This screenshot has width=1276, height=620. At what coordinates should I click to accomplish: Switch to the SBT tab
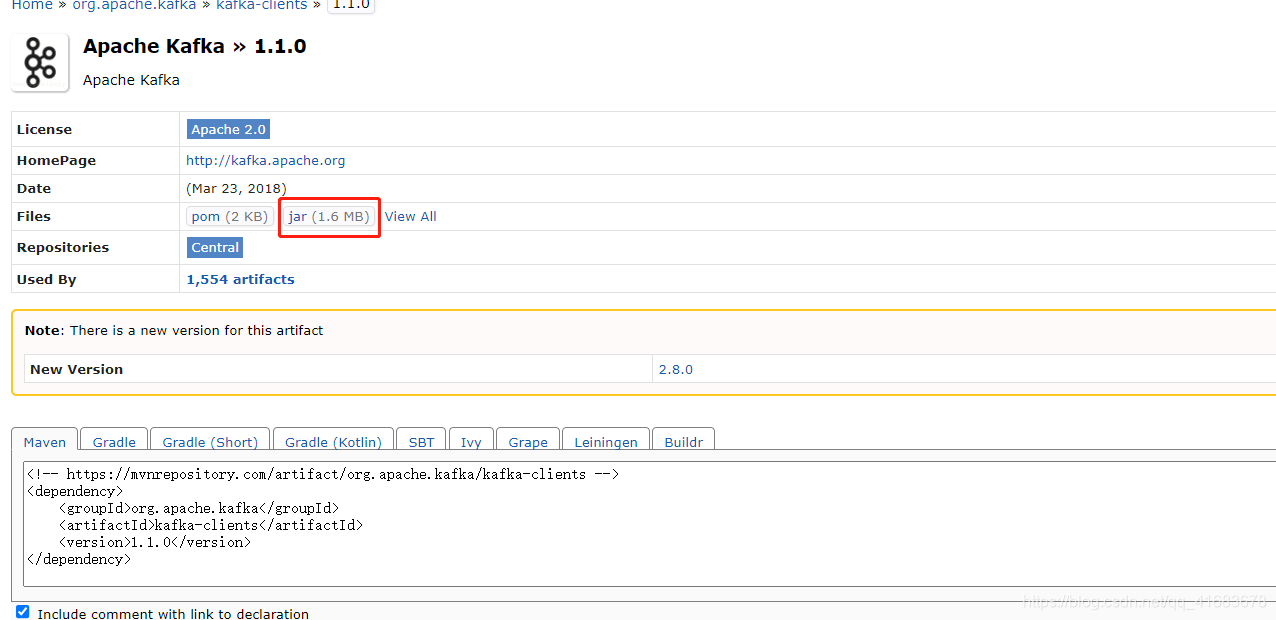click(x=422, y=441)
